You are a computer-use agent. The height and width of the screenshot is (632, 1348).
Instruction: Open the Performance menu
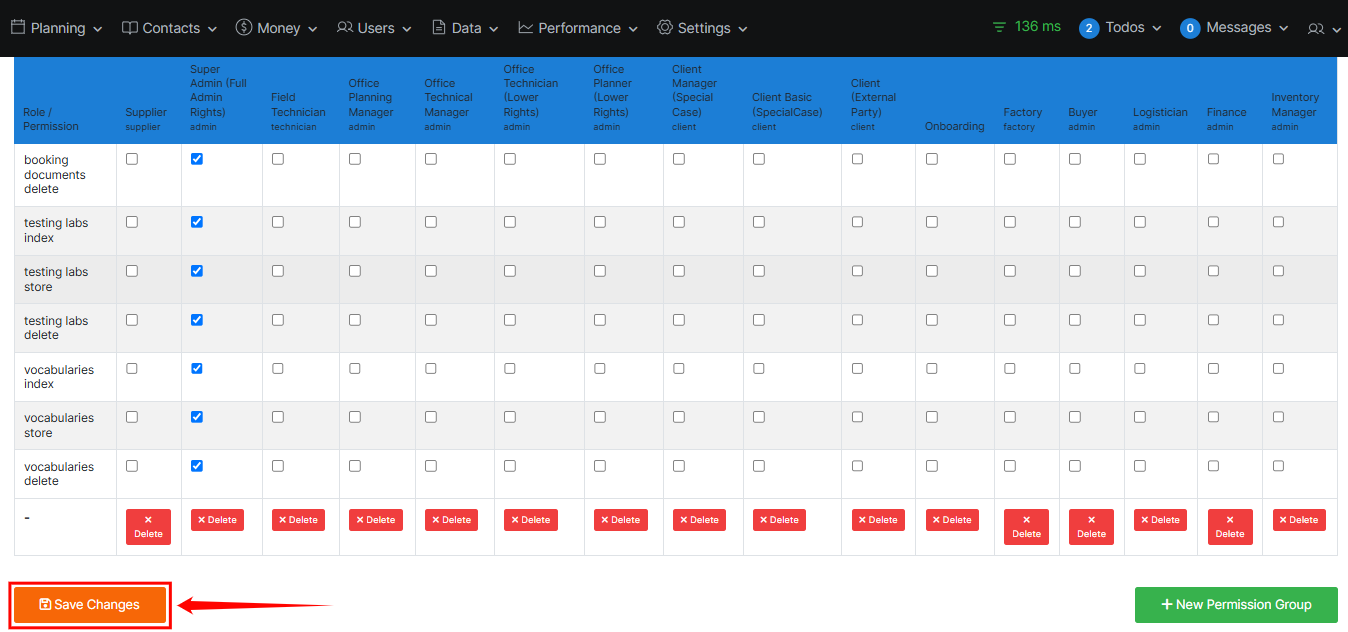point(579,28)
